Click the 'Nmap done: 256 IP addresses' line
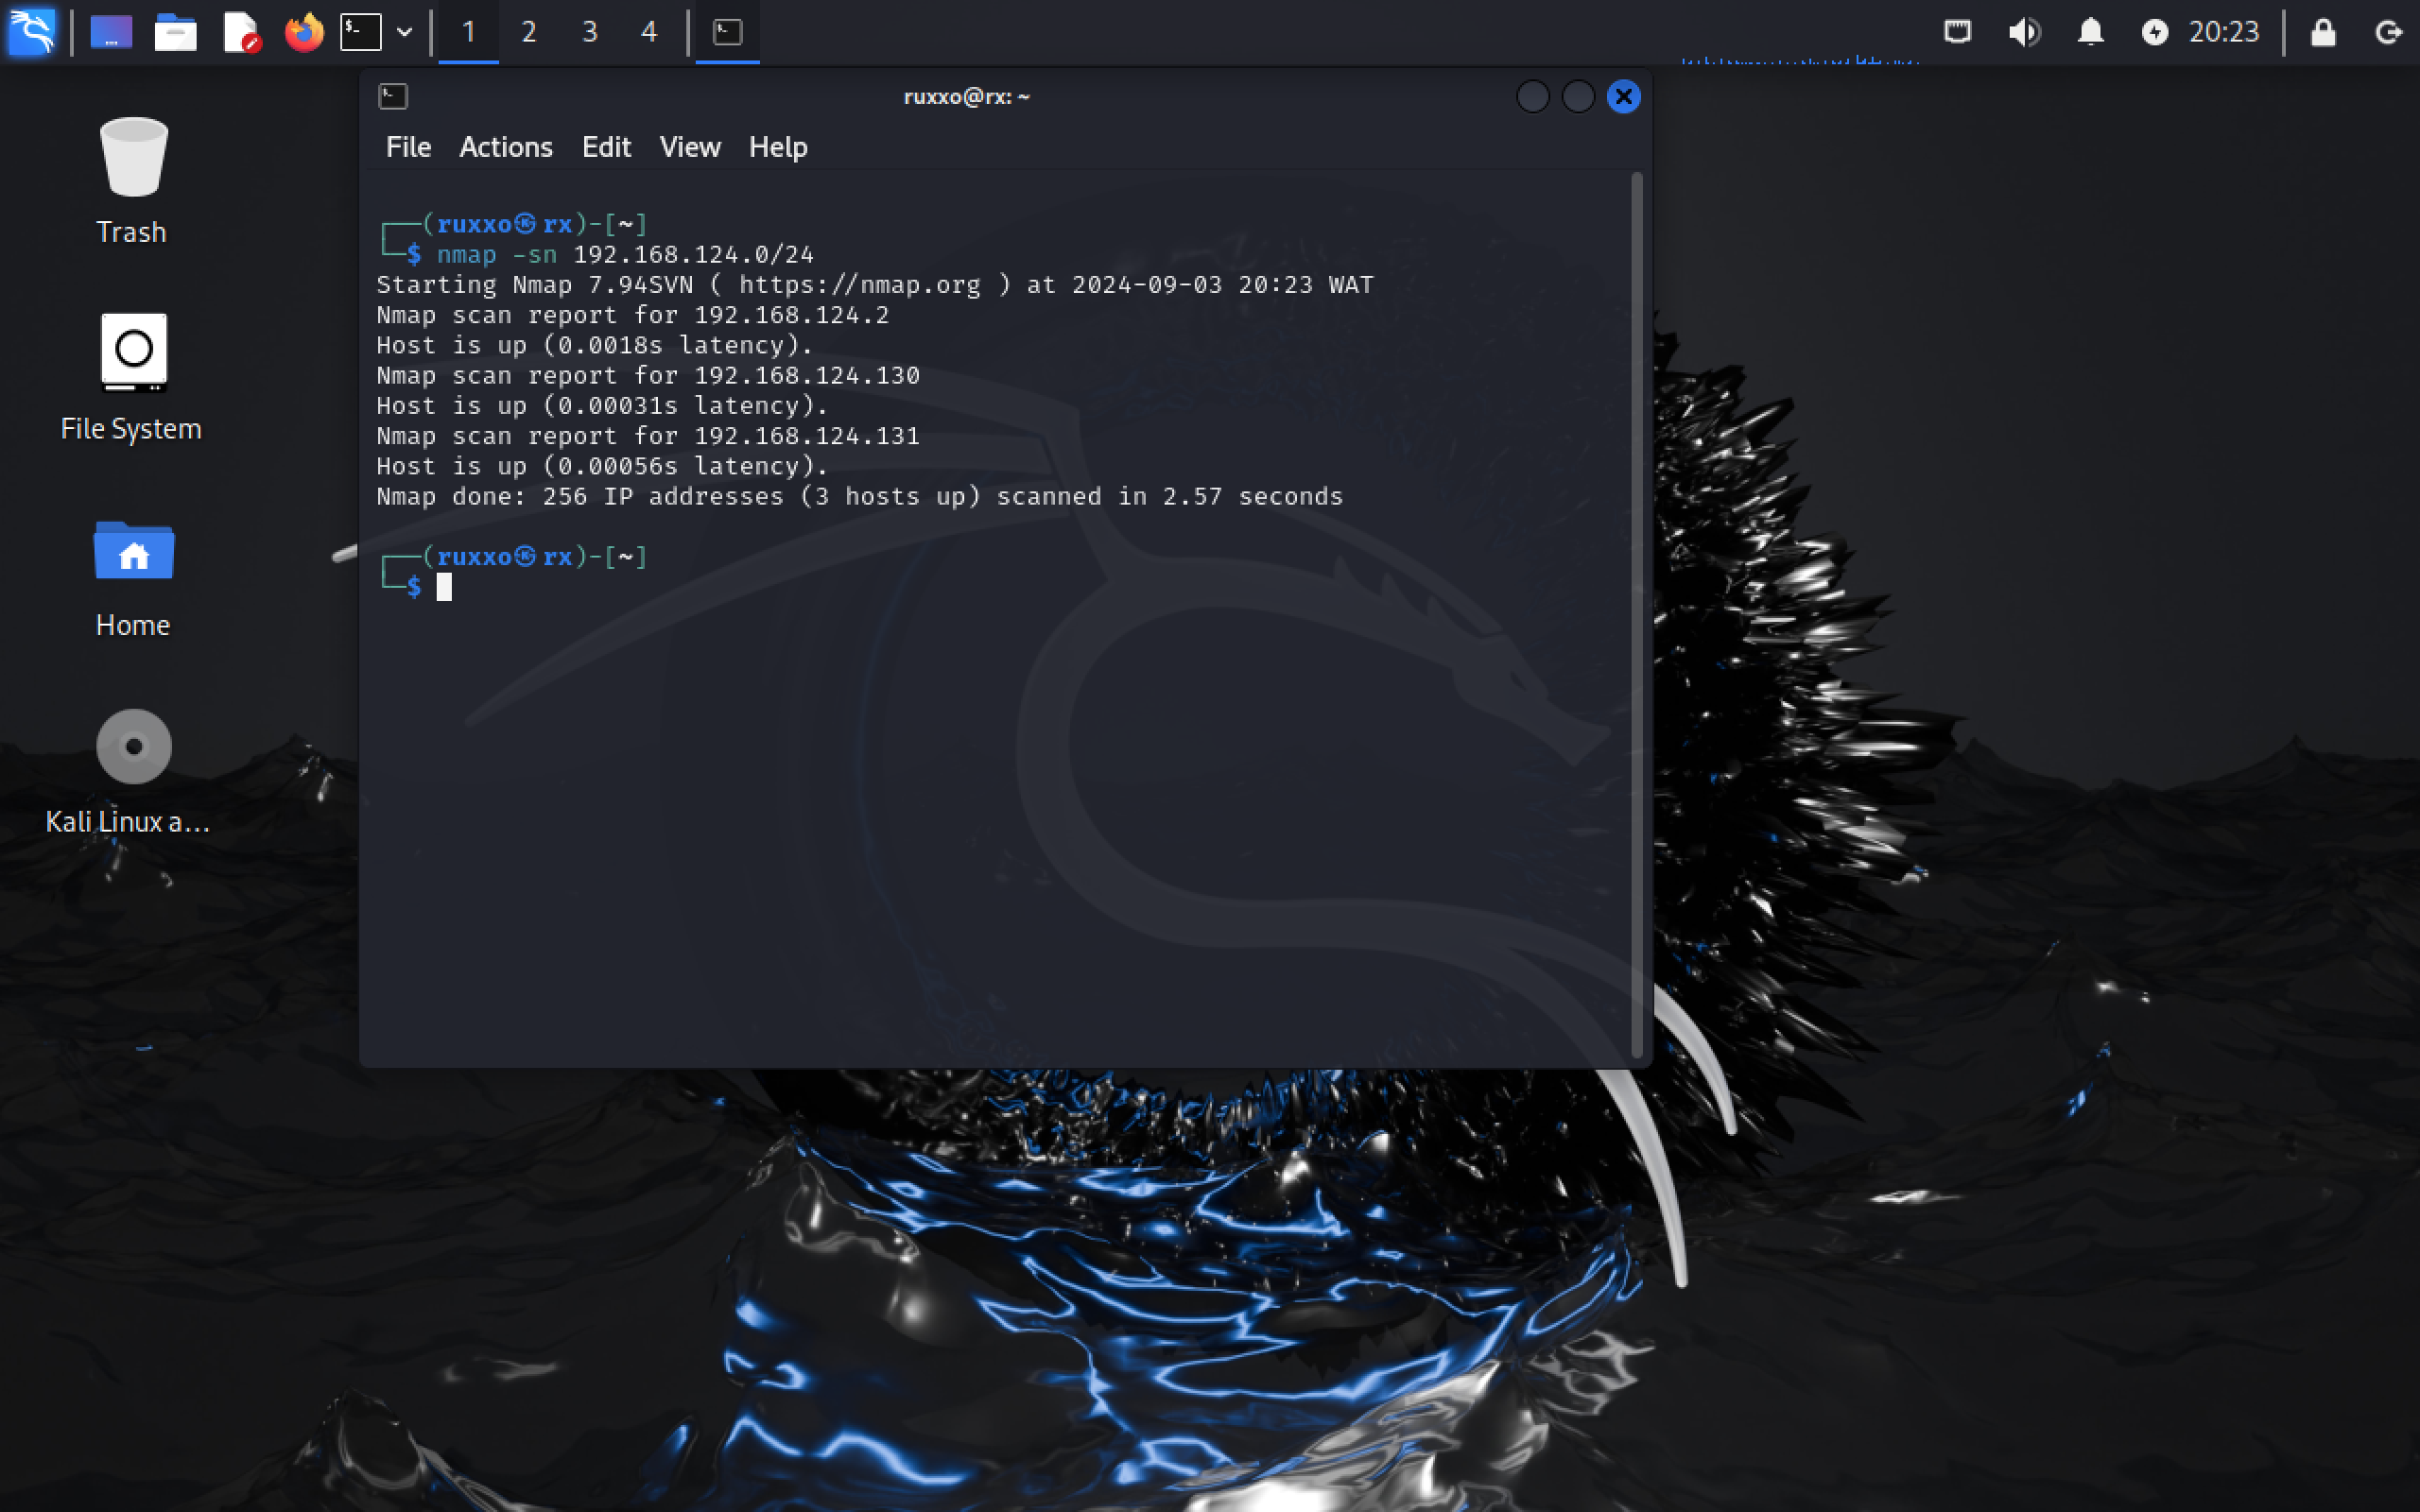Viewport: 2420px width, 1512px height. [x=860, y=496]
